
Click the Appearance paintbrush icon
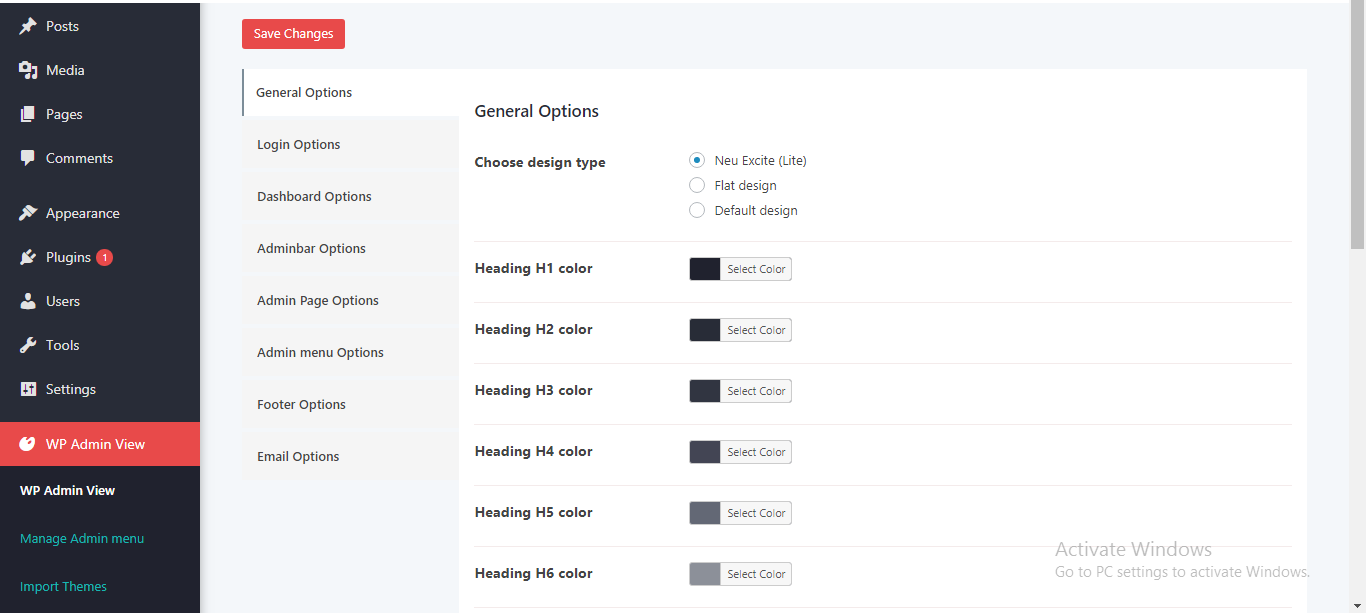click(28, 213)
